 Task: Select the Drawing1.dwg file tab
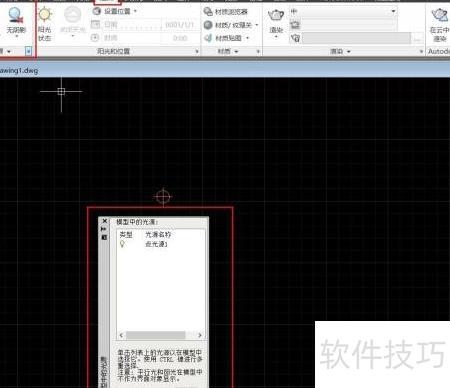coord(19,71)
